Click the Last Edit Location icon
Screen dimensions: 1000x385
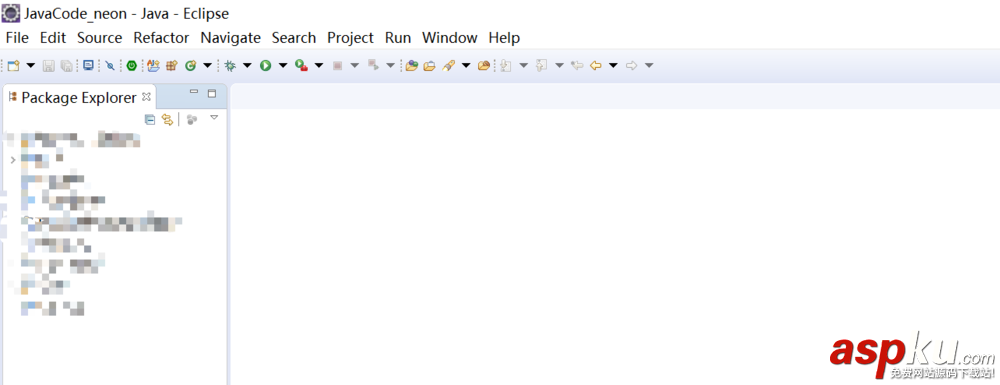(x=577, y=65)
